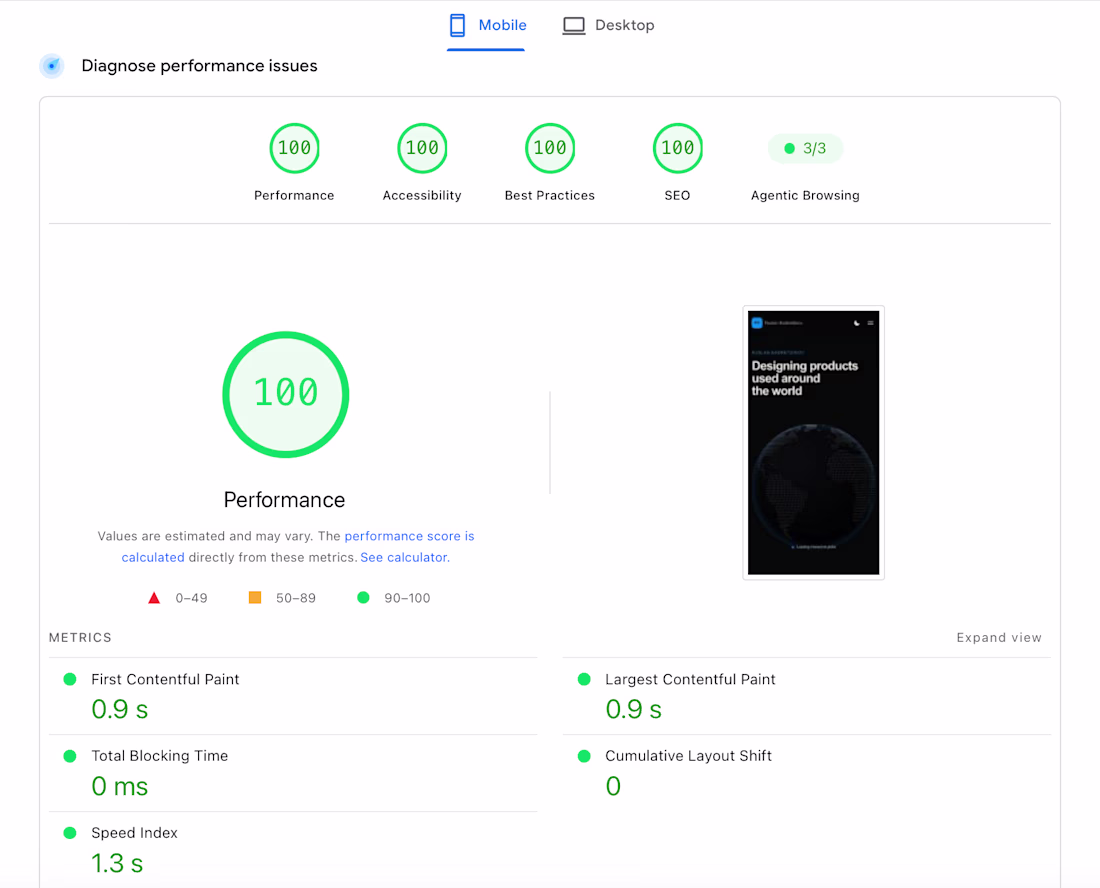Click the blue radar diagnose icon
Viewport: 1100px width, 888px height.
pyautogui.click(x=52, y=66)
